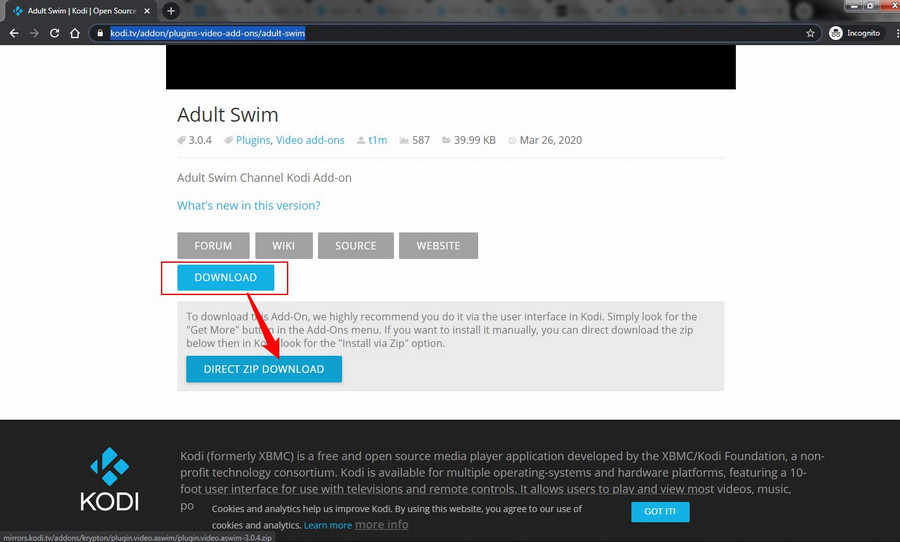Viewport: 900px width, 542px height.
Task: Click the 39.99 KB file size text
Action: coord(474,140)
